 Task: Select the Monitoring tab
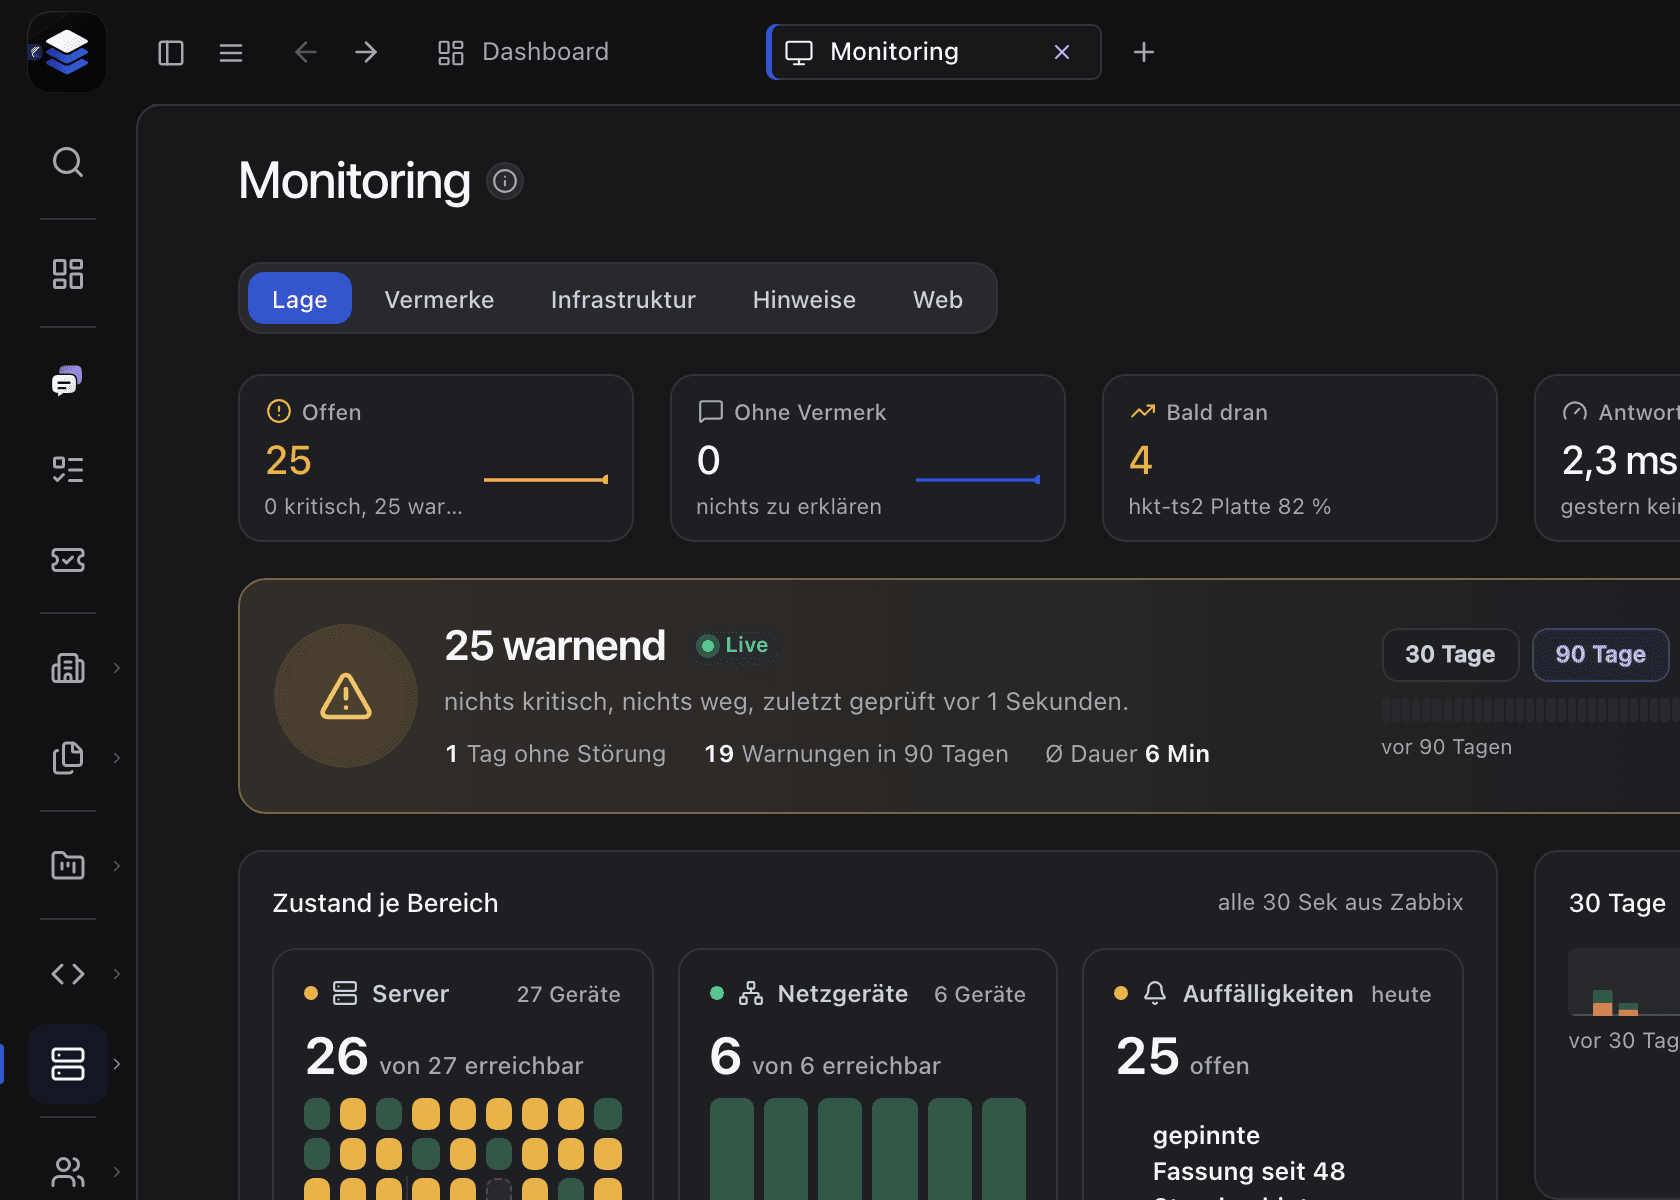(934, 52)
